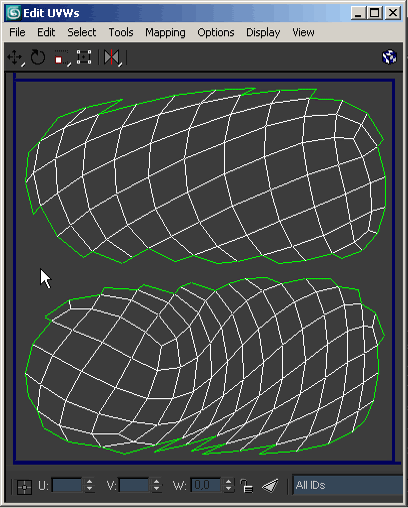Choose the Scale tool icon

[60, 58]
